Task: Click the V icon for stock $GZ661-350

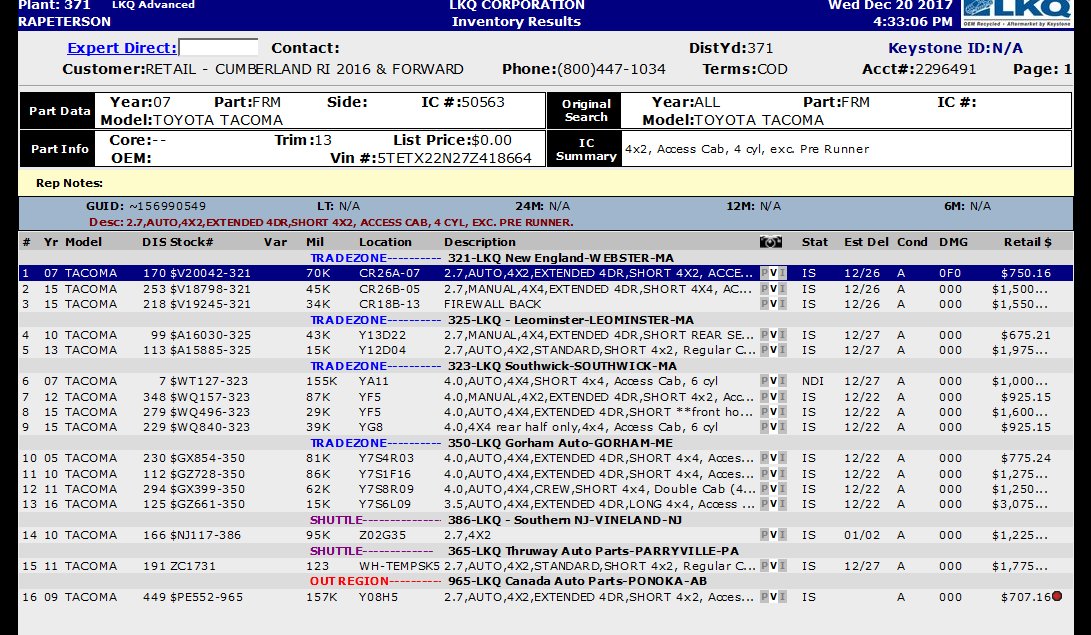Action: (774, 504)
